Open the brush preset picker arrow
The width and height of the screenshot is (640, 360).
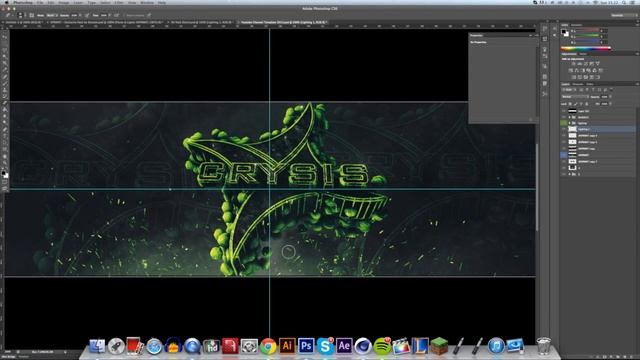pos(24,15)
